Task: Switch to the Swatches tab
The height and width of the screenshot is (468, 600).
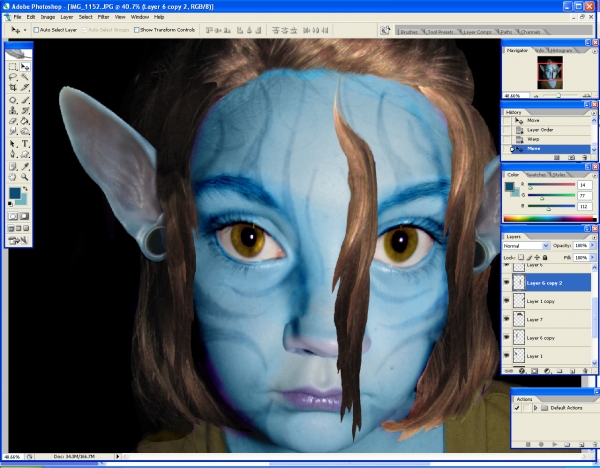Action: (x=537, y=174)
